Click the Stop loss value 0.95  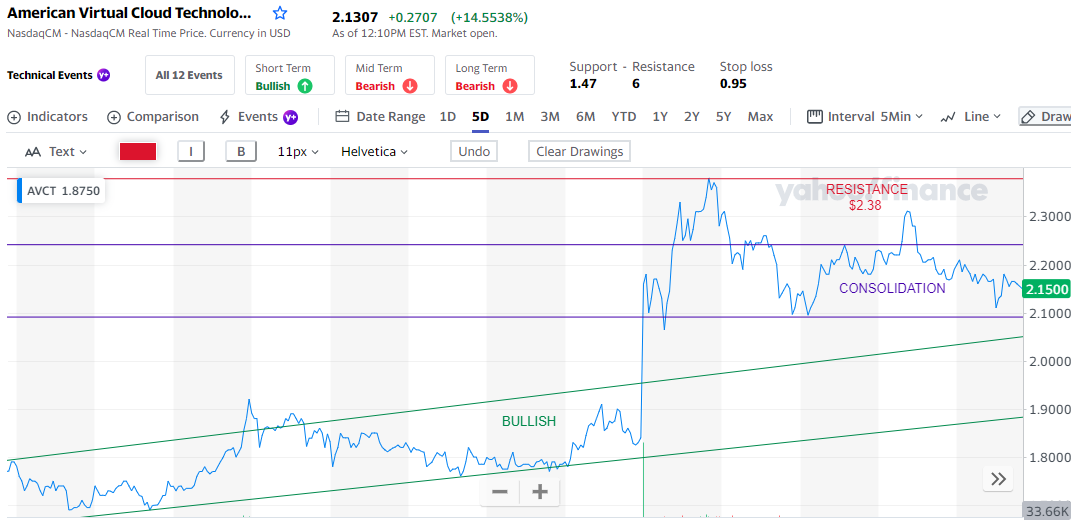(x=733, y=84)
